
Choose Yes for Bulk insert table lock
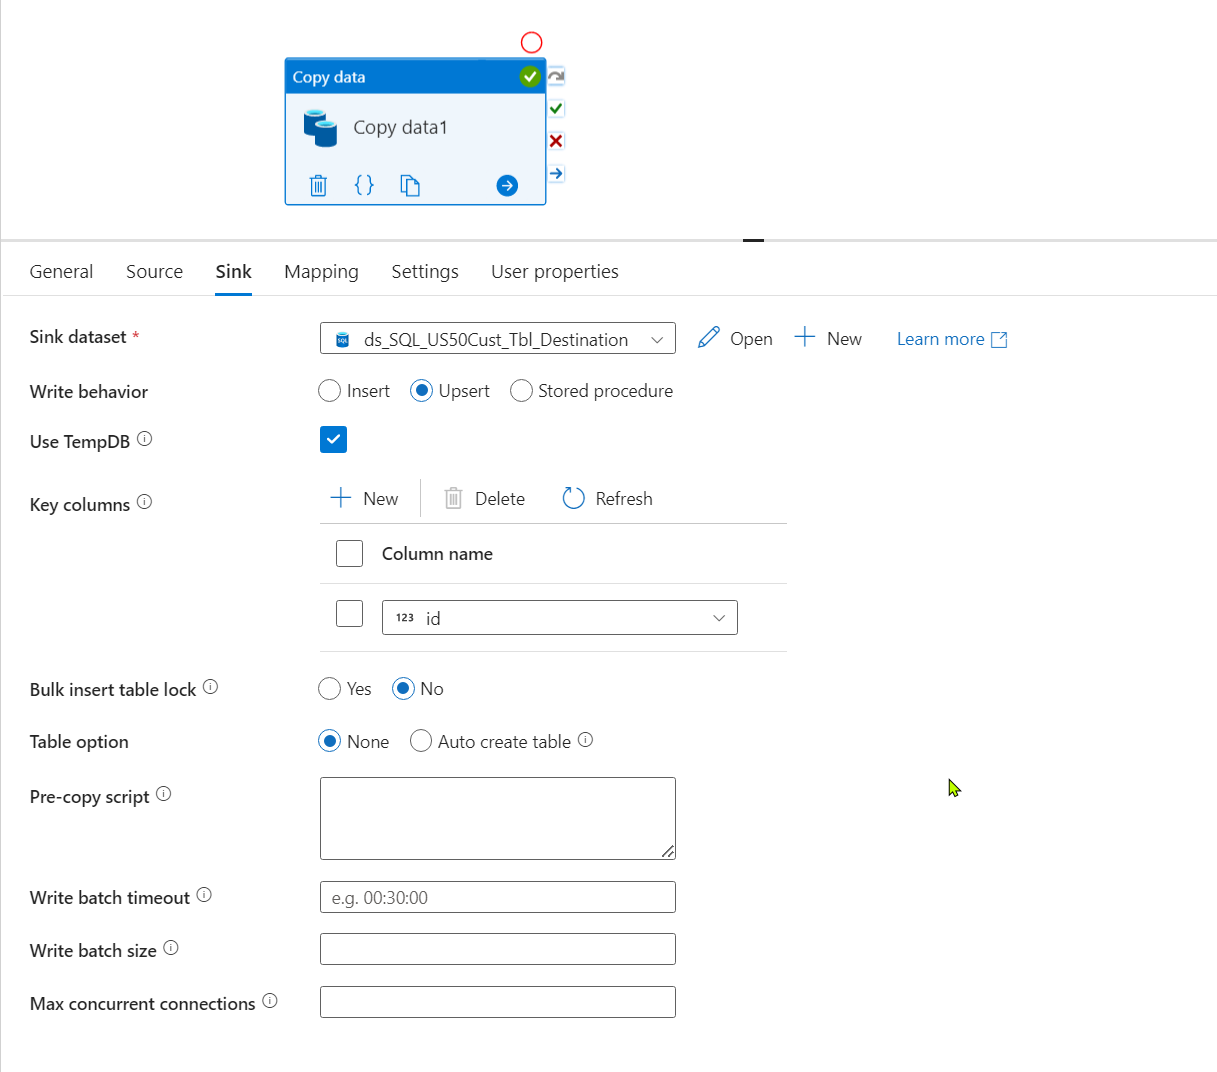point(329,688)
